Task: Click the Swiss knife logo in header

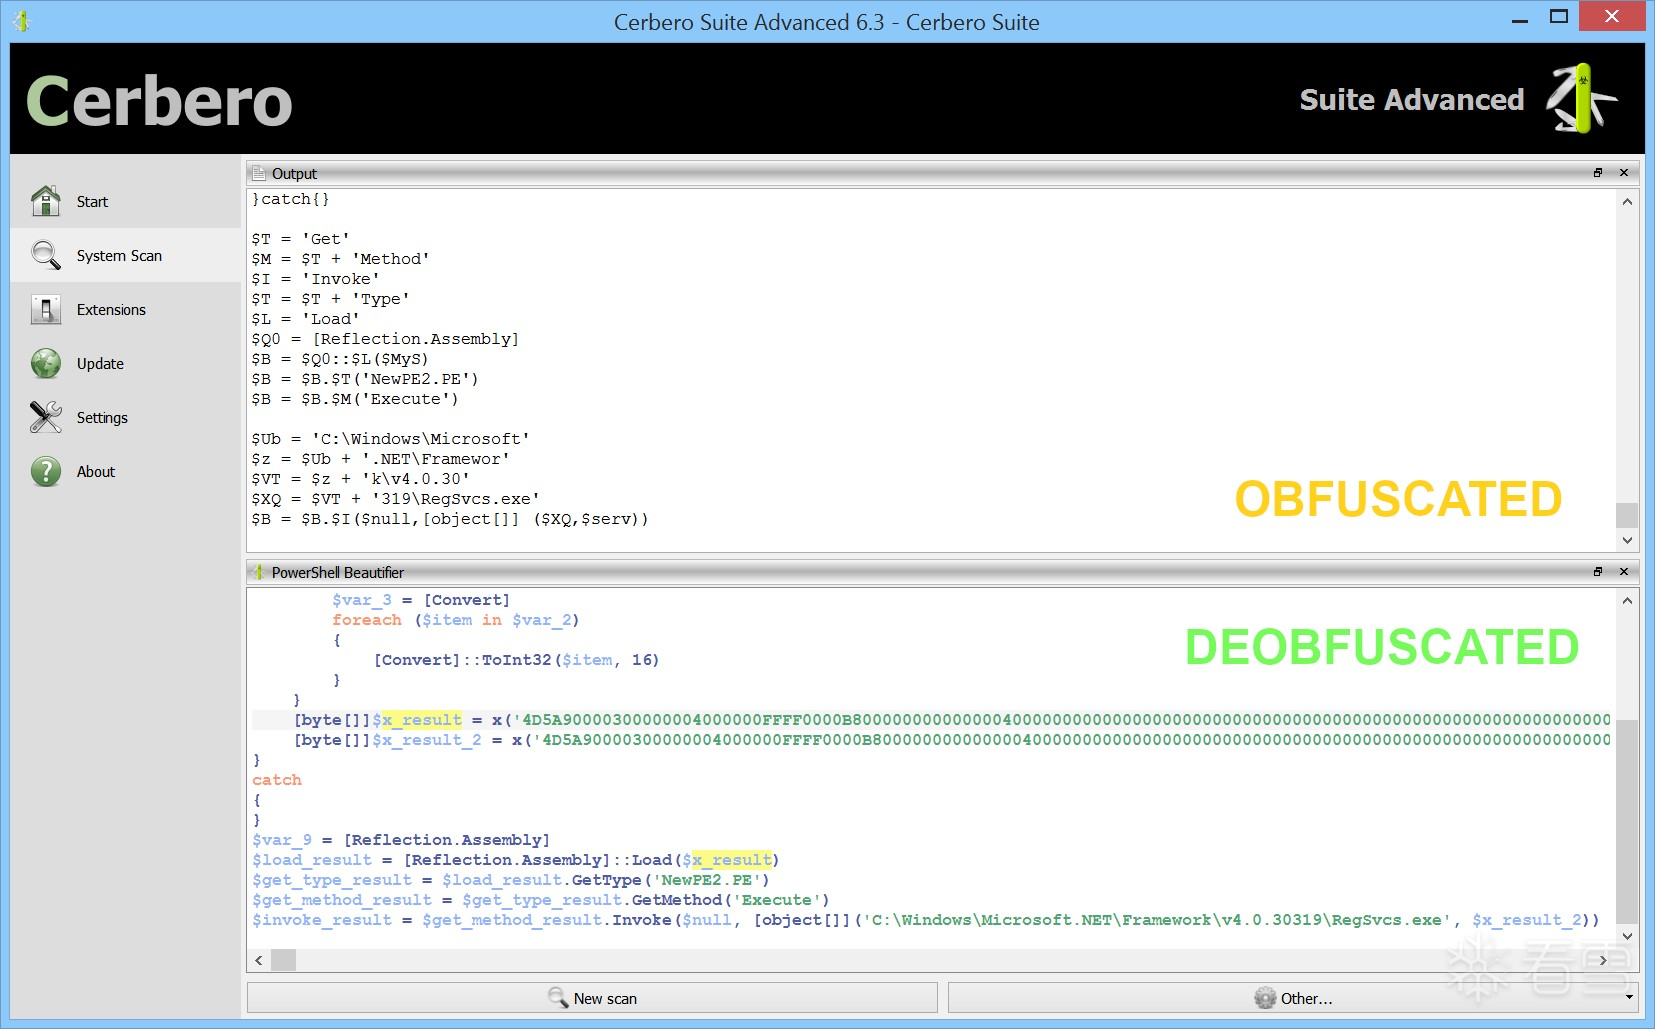Action: [1581, 98]
